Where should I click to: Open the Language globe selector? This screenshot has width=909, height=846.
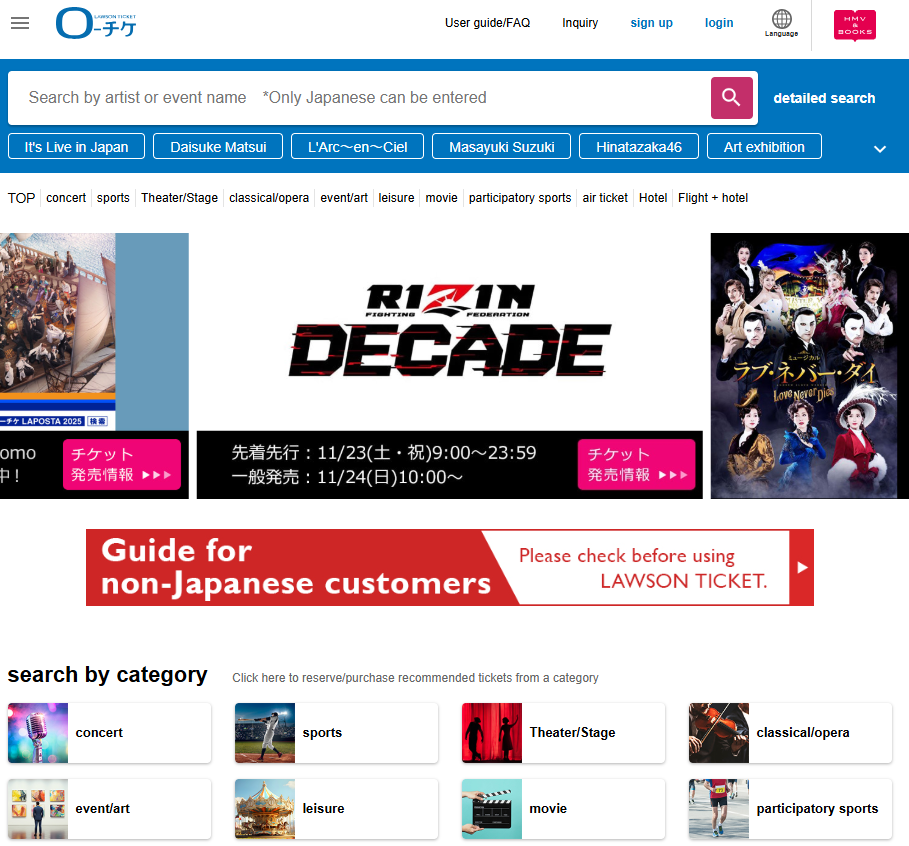(781, 23)
